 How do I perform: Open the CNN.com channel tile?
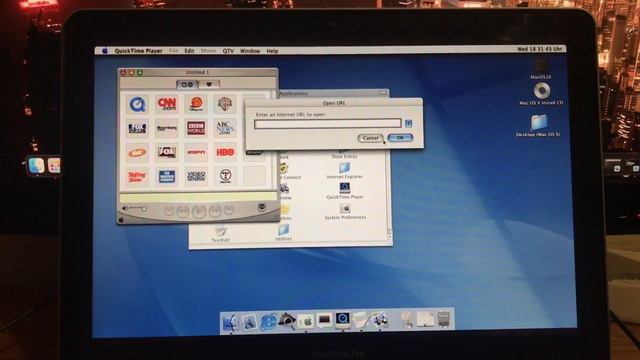tap(167, 104)
